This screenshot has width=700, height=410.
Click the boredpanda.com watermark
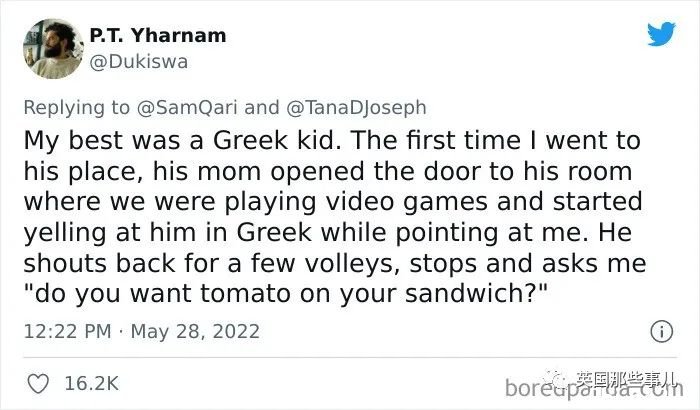[594, 389]
